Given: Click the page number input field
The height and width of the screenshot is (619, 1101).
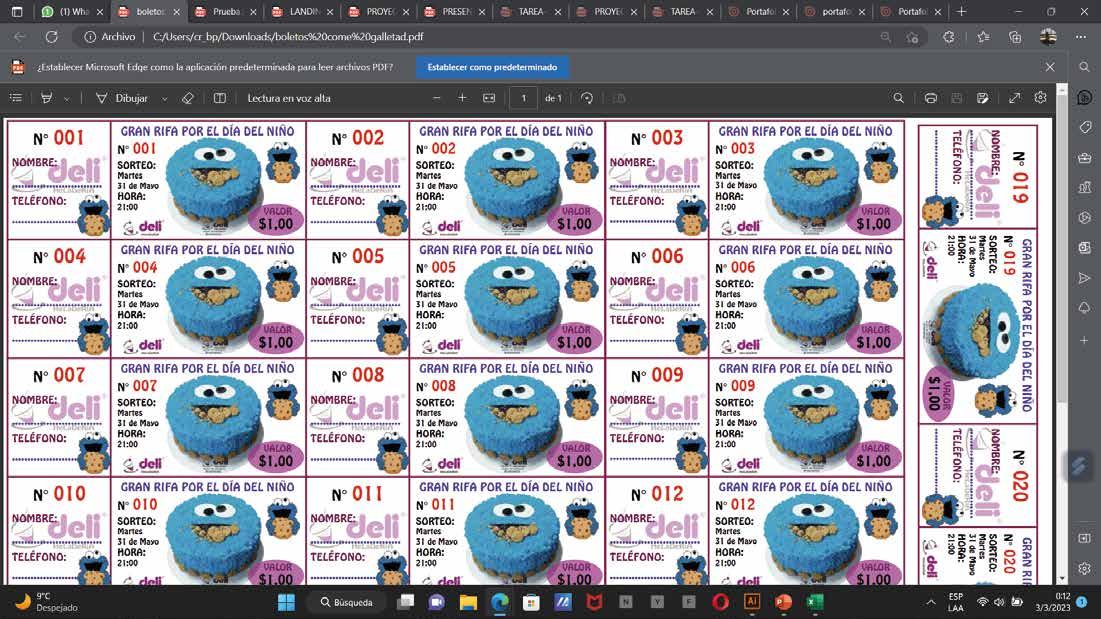Looking at the screenshot, I should tap(523, 98).
